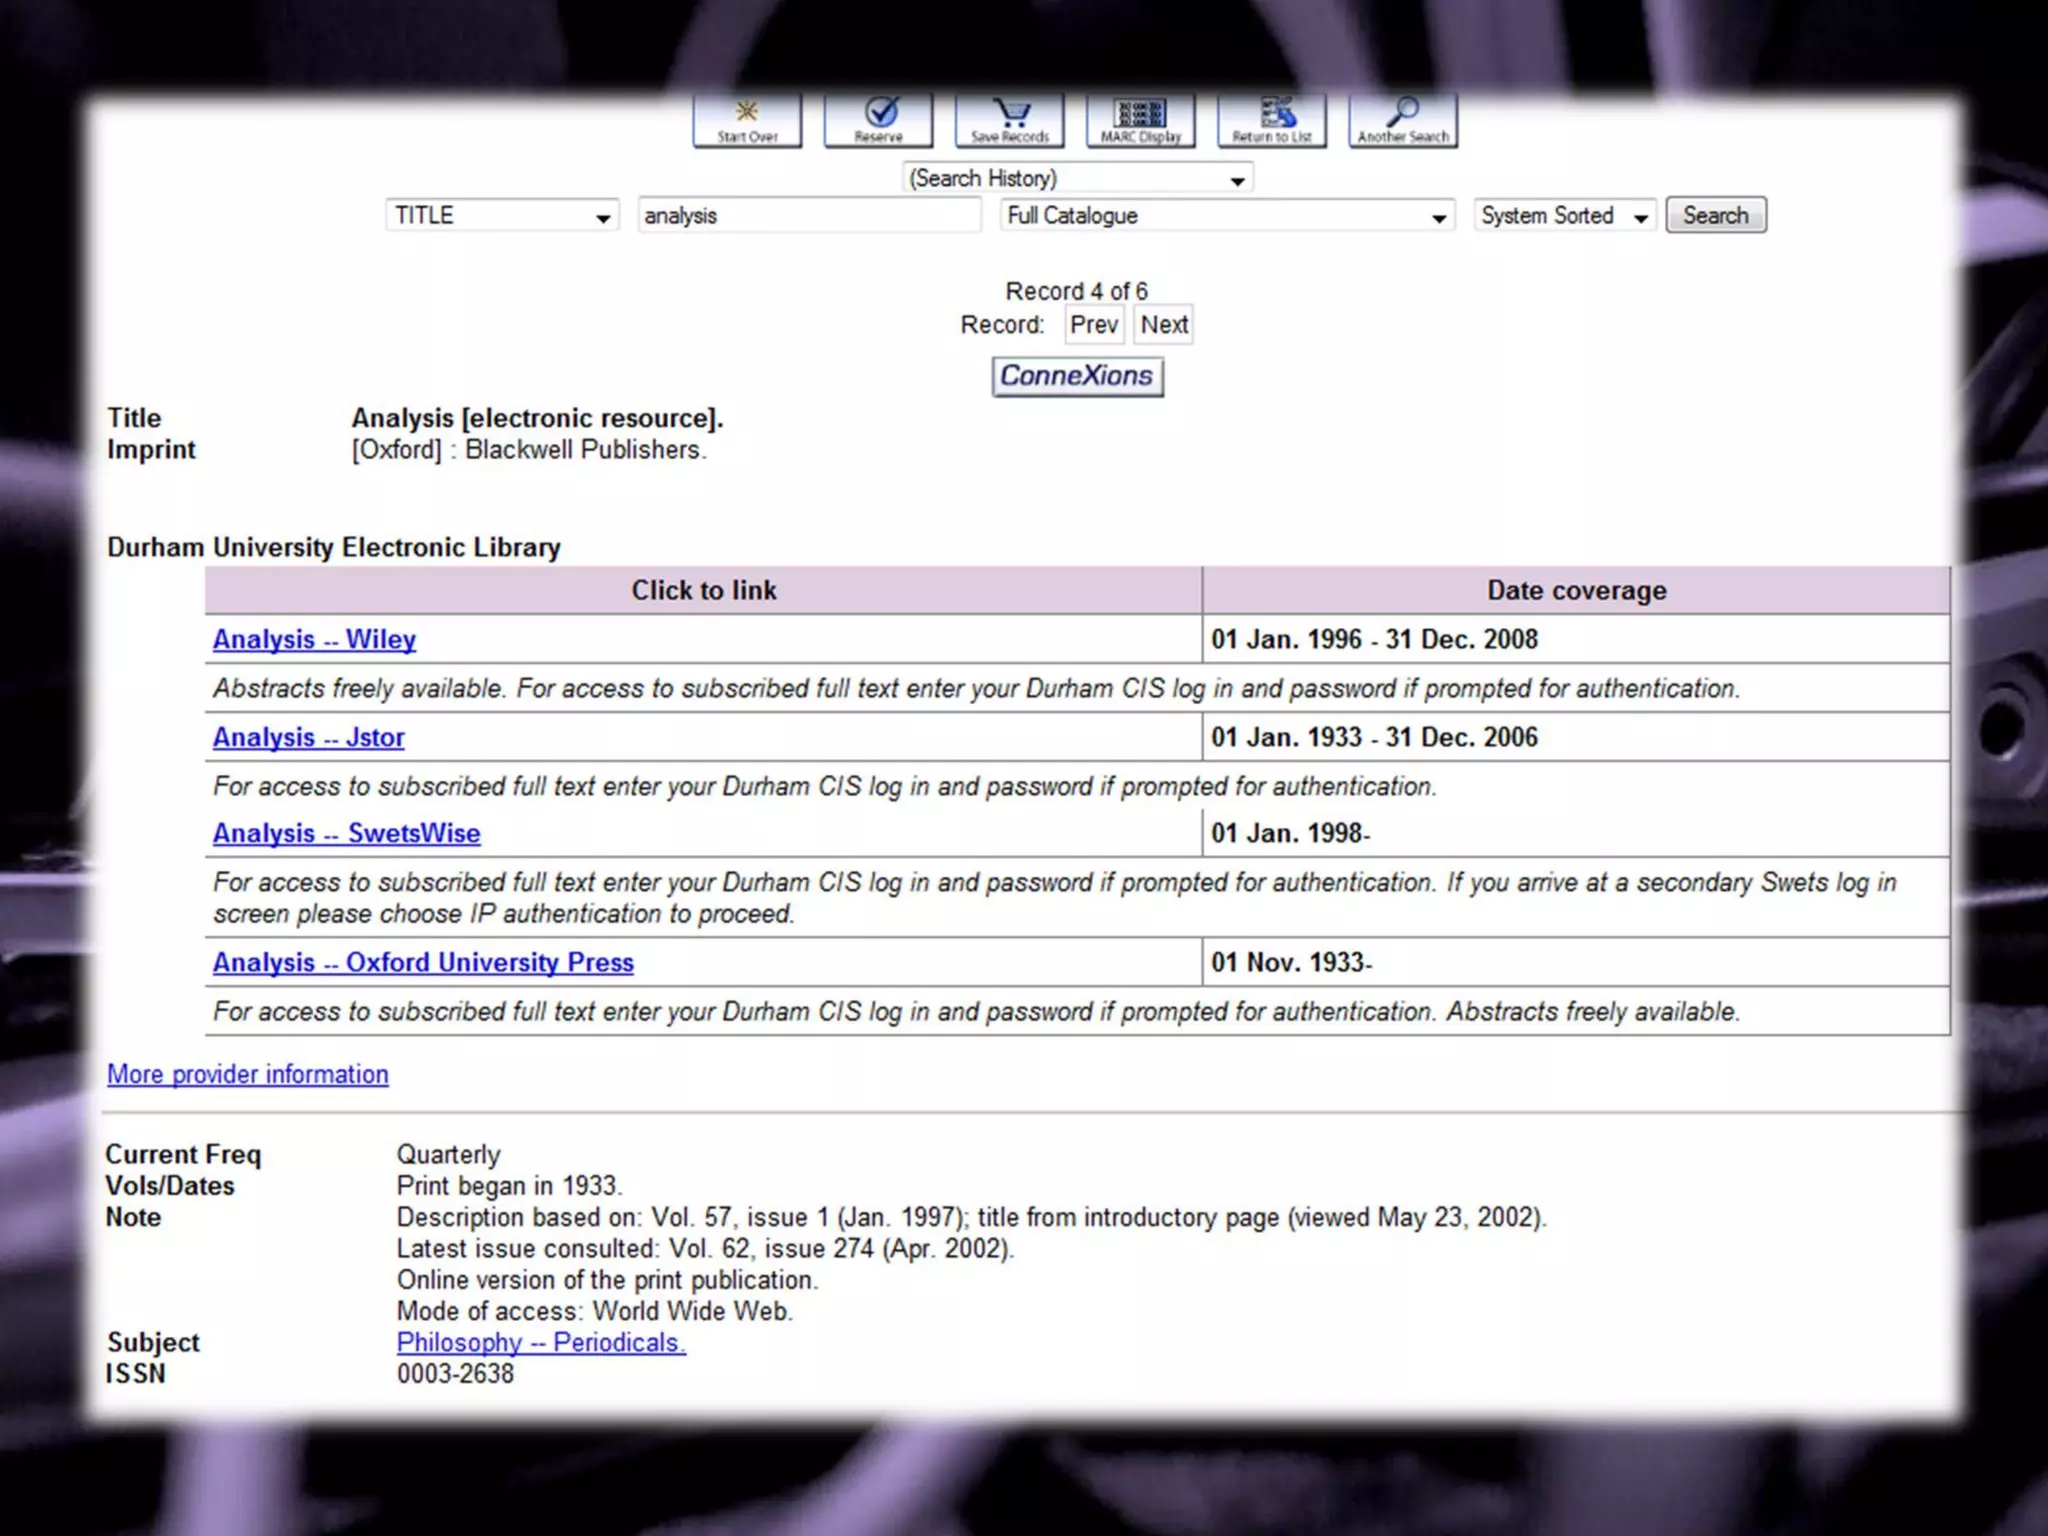Follow the Analysis -- SwetsWise link
Viewport: 2048px width, 1536px height.
[346, 834]
